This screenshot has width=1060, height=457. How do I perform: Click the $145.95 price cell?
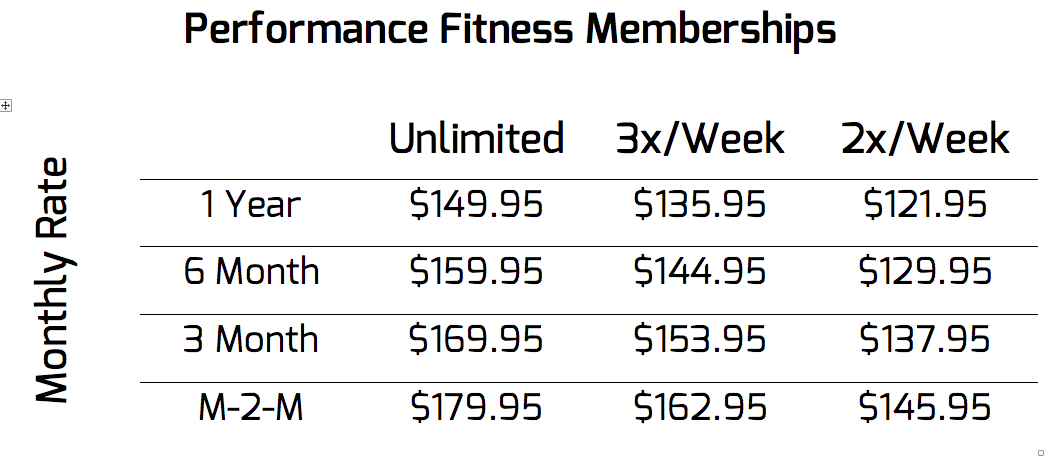[x=925, y=408]
